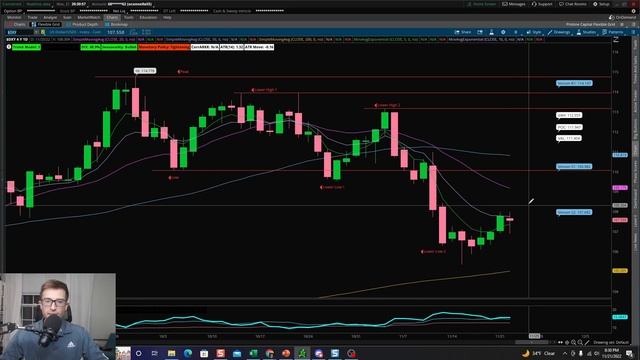Click the zoom out magnifier icon
This screenshot has width=640, height=360.
tap(580, 342)
